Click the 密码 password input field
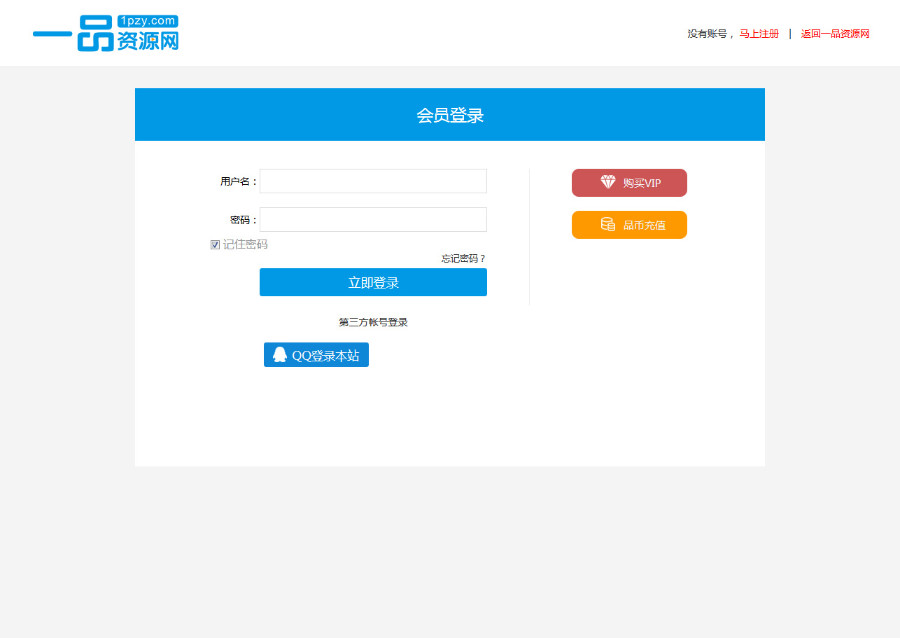 tap(372, 219)
